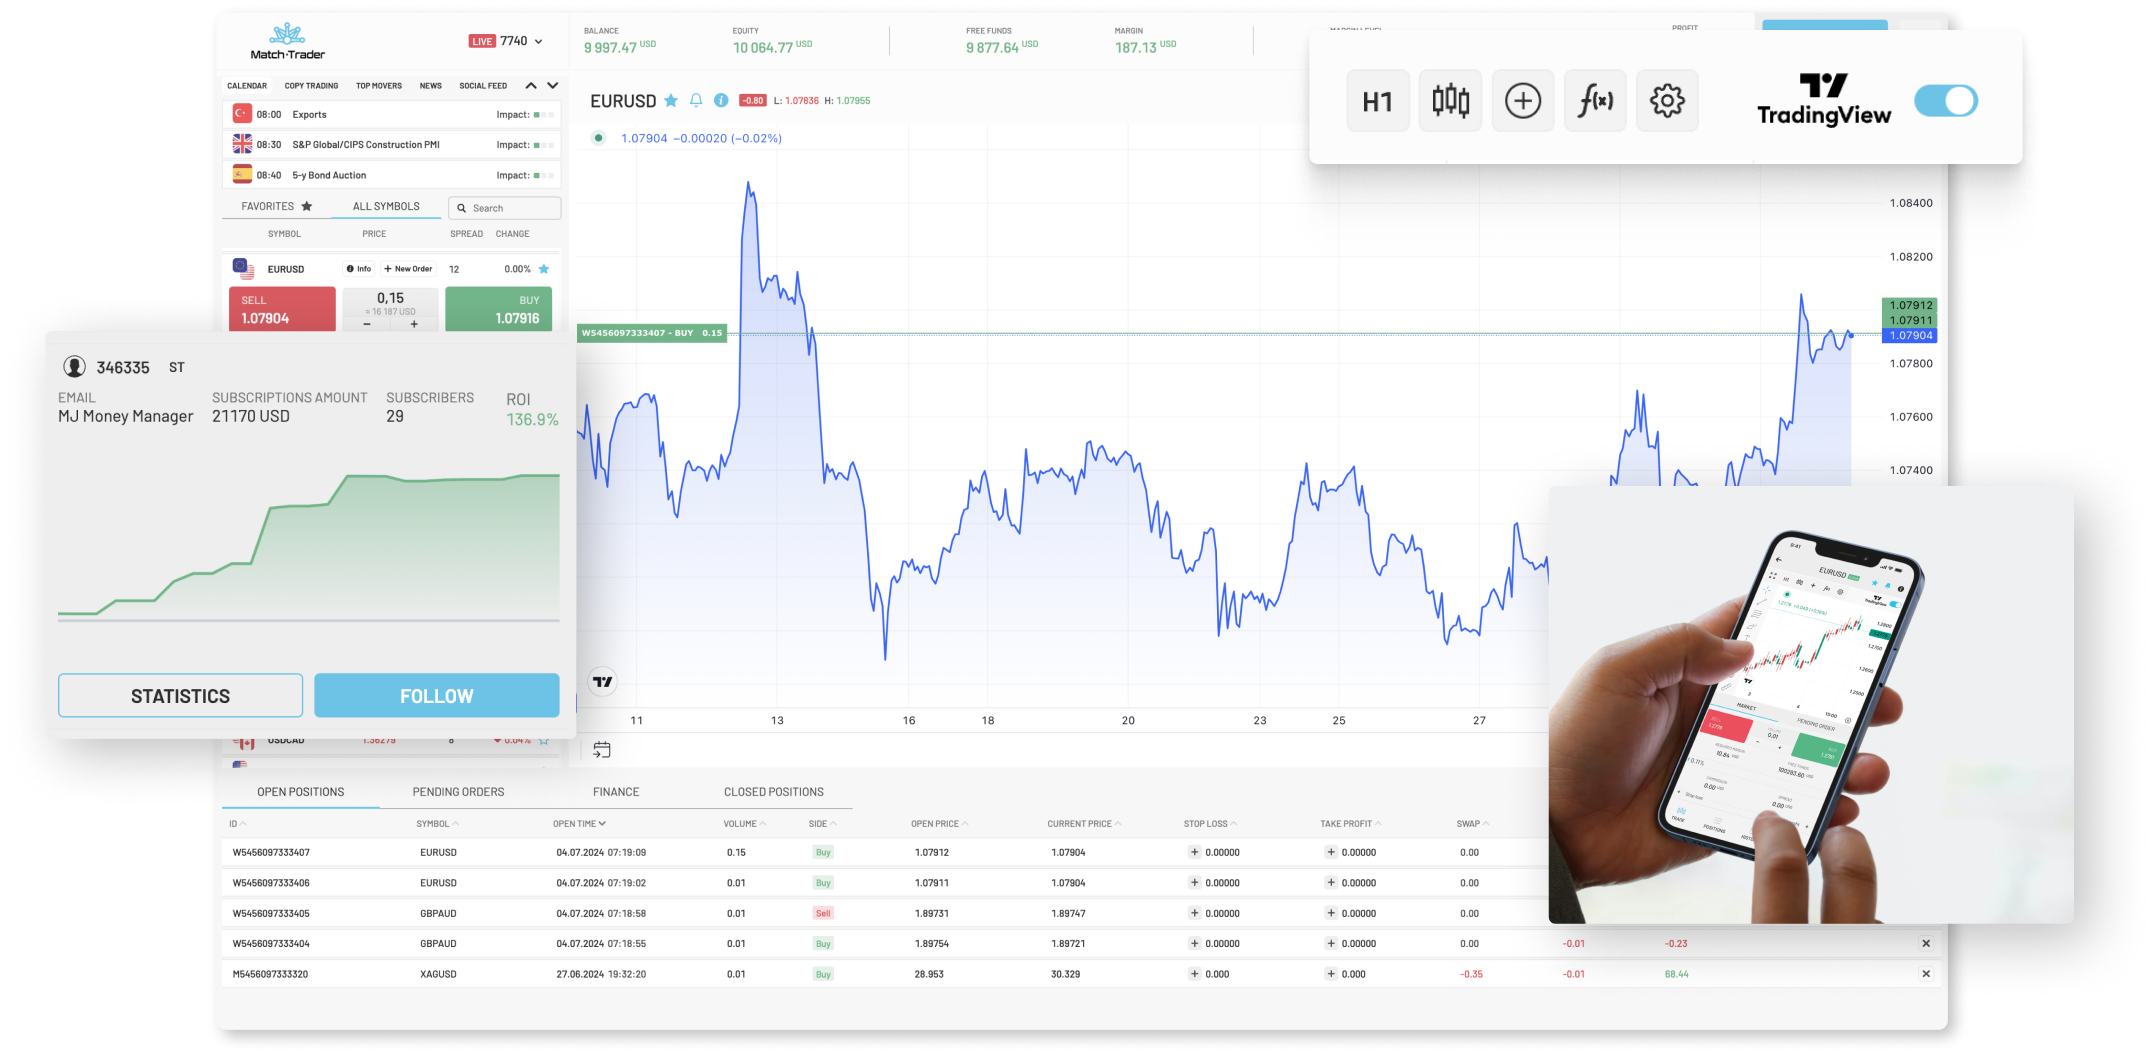Click the blue FOLLOW button

(436, 695)
